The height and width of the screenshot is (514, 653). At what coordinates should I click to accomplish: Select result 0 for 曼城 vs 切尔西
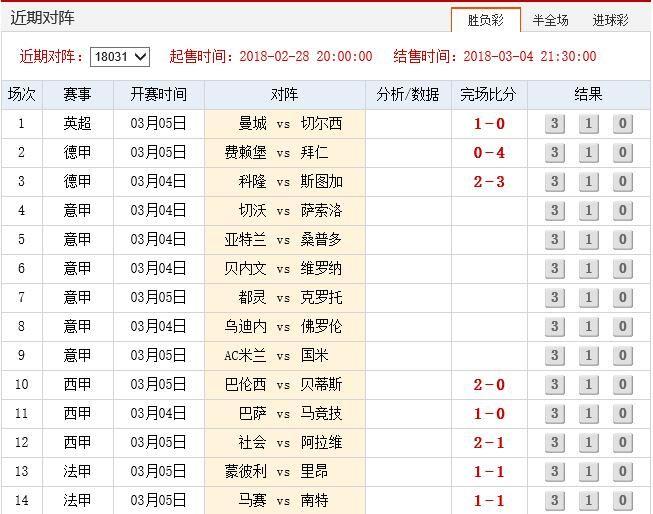623,124
